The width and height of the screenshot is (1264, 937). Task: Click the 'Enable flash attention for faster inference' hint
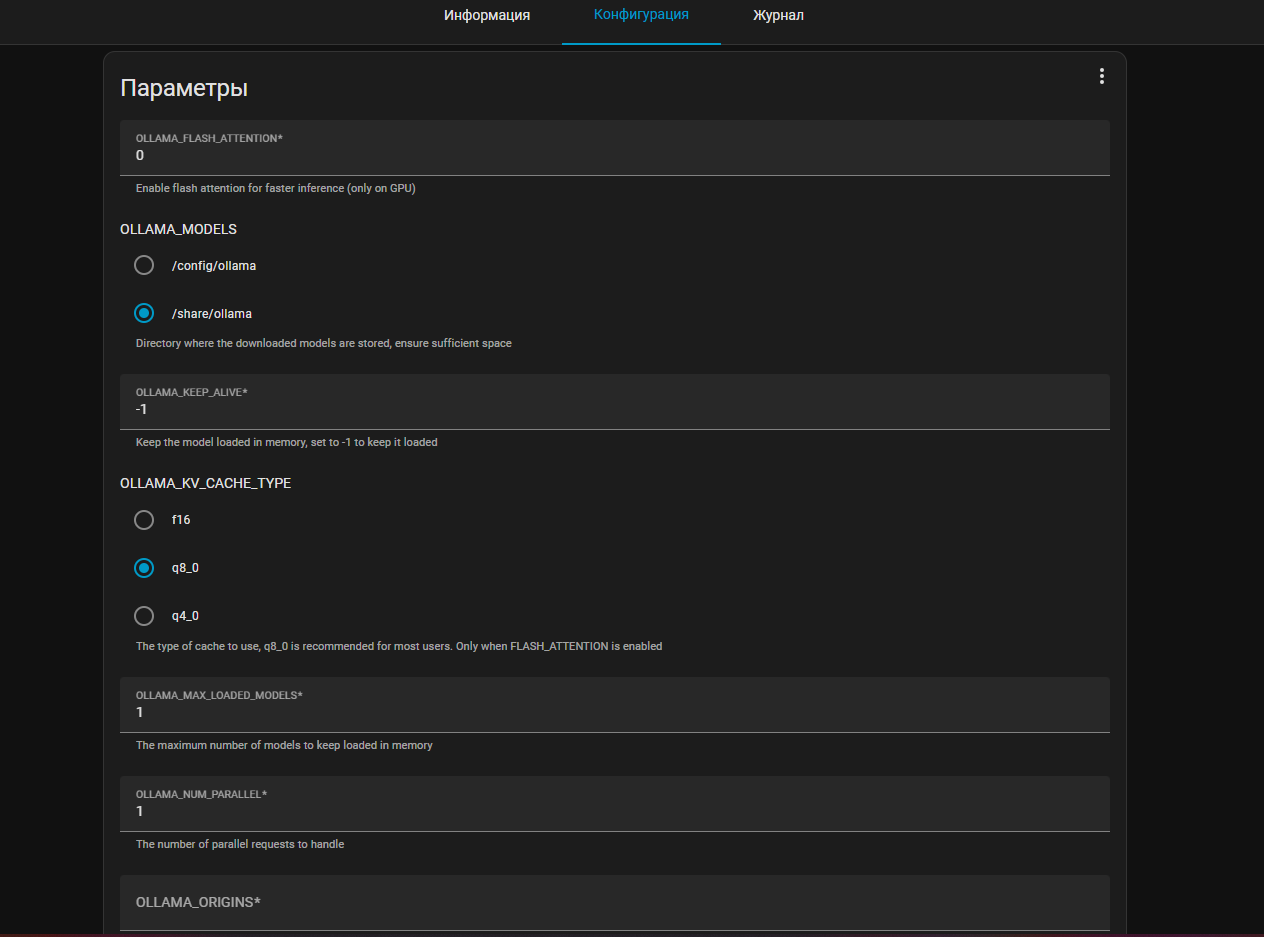pos(275,188)
